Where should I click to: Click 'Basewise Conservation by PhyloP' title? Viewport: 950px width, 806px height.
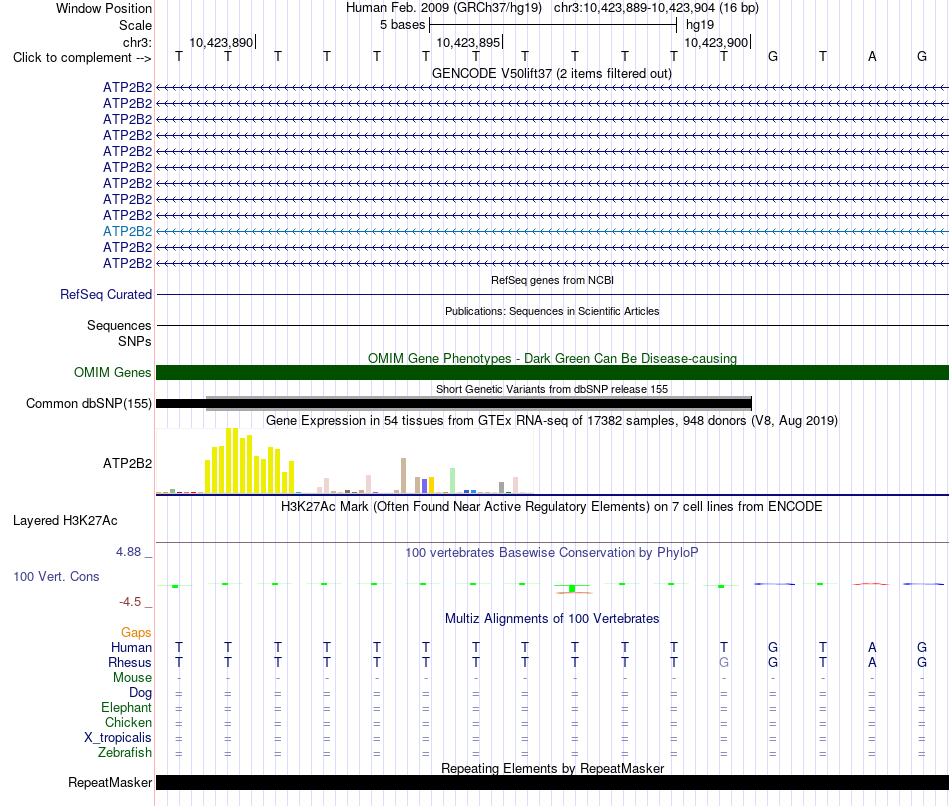click(552, 553)
